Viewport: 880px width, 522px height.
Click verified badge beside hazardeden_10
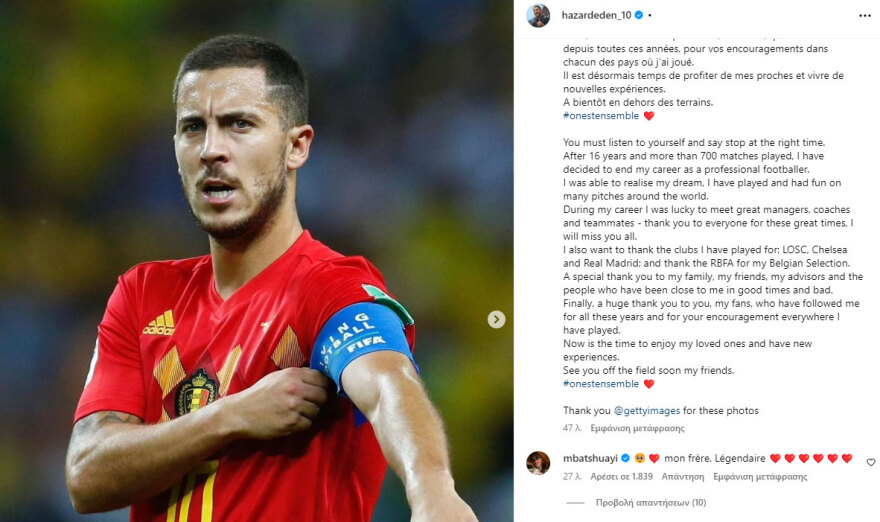coord(639,15)
